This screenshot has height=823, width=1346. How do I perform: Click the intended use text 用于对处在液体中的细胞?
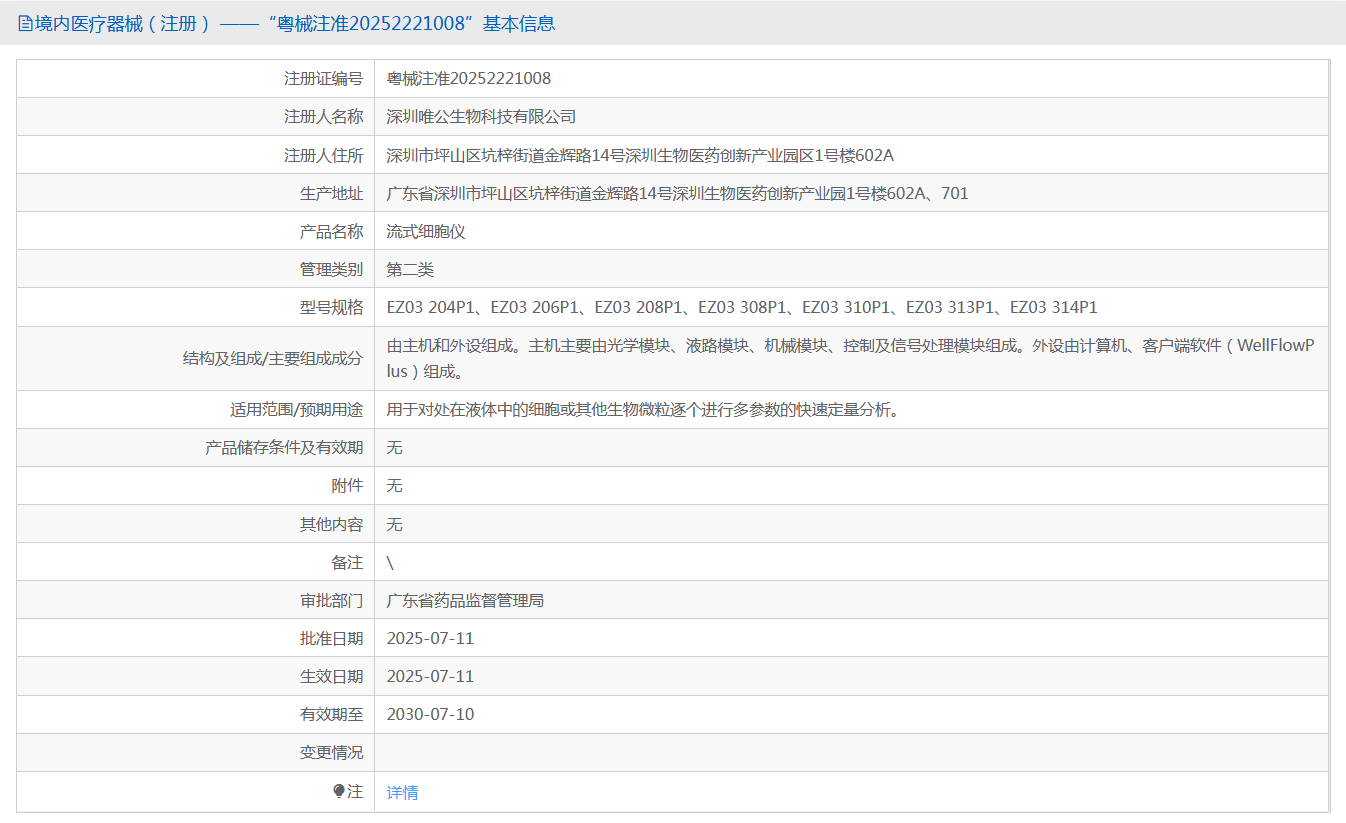[642, 409]
